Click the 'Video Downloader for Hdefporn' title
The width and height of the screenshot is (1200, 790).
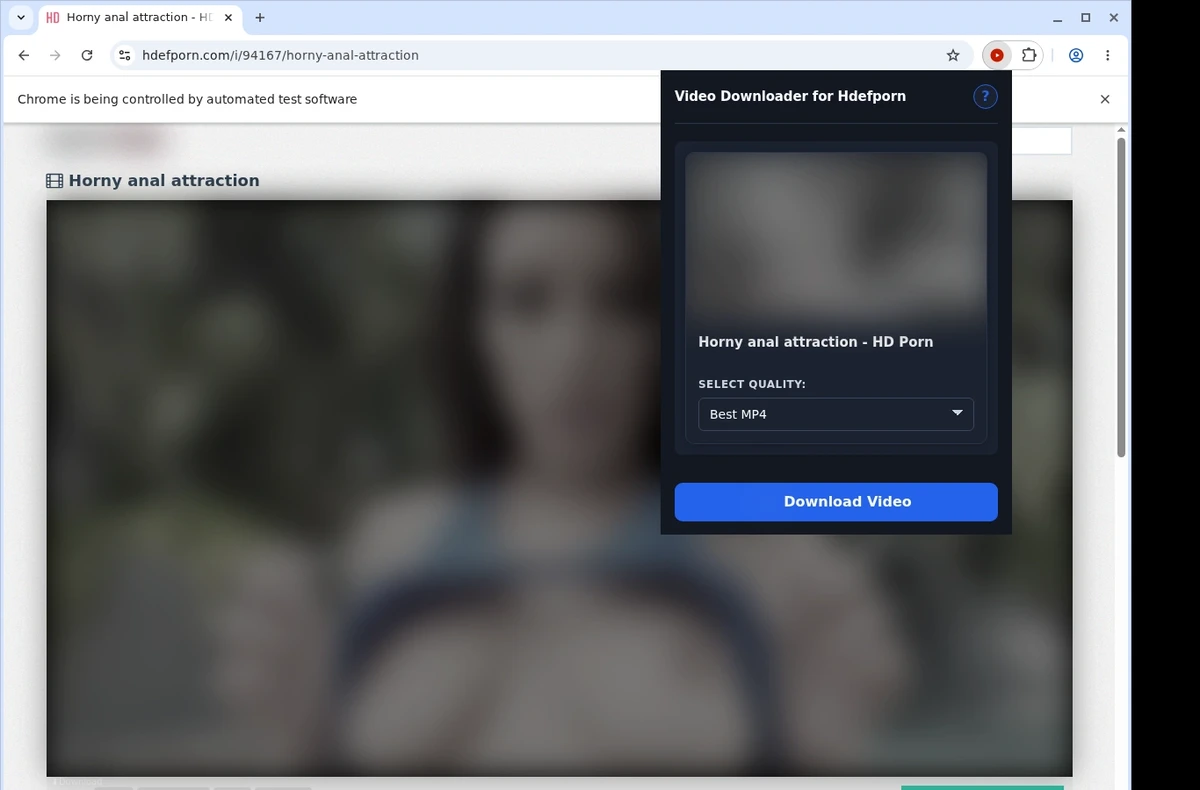(790, 96)
